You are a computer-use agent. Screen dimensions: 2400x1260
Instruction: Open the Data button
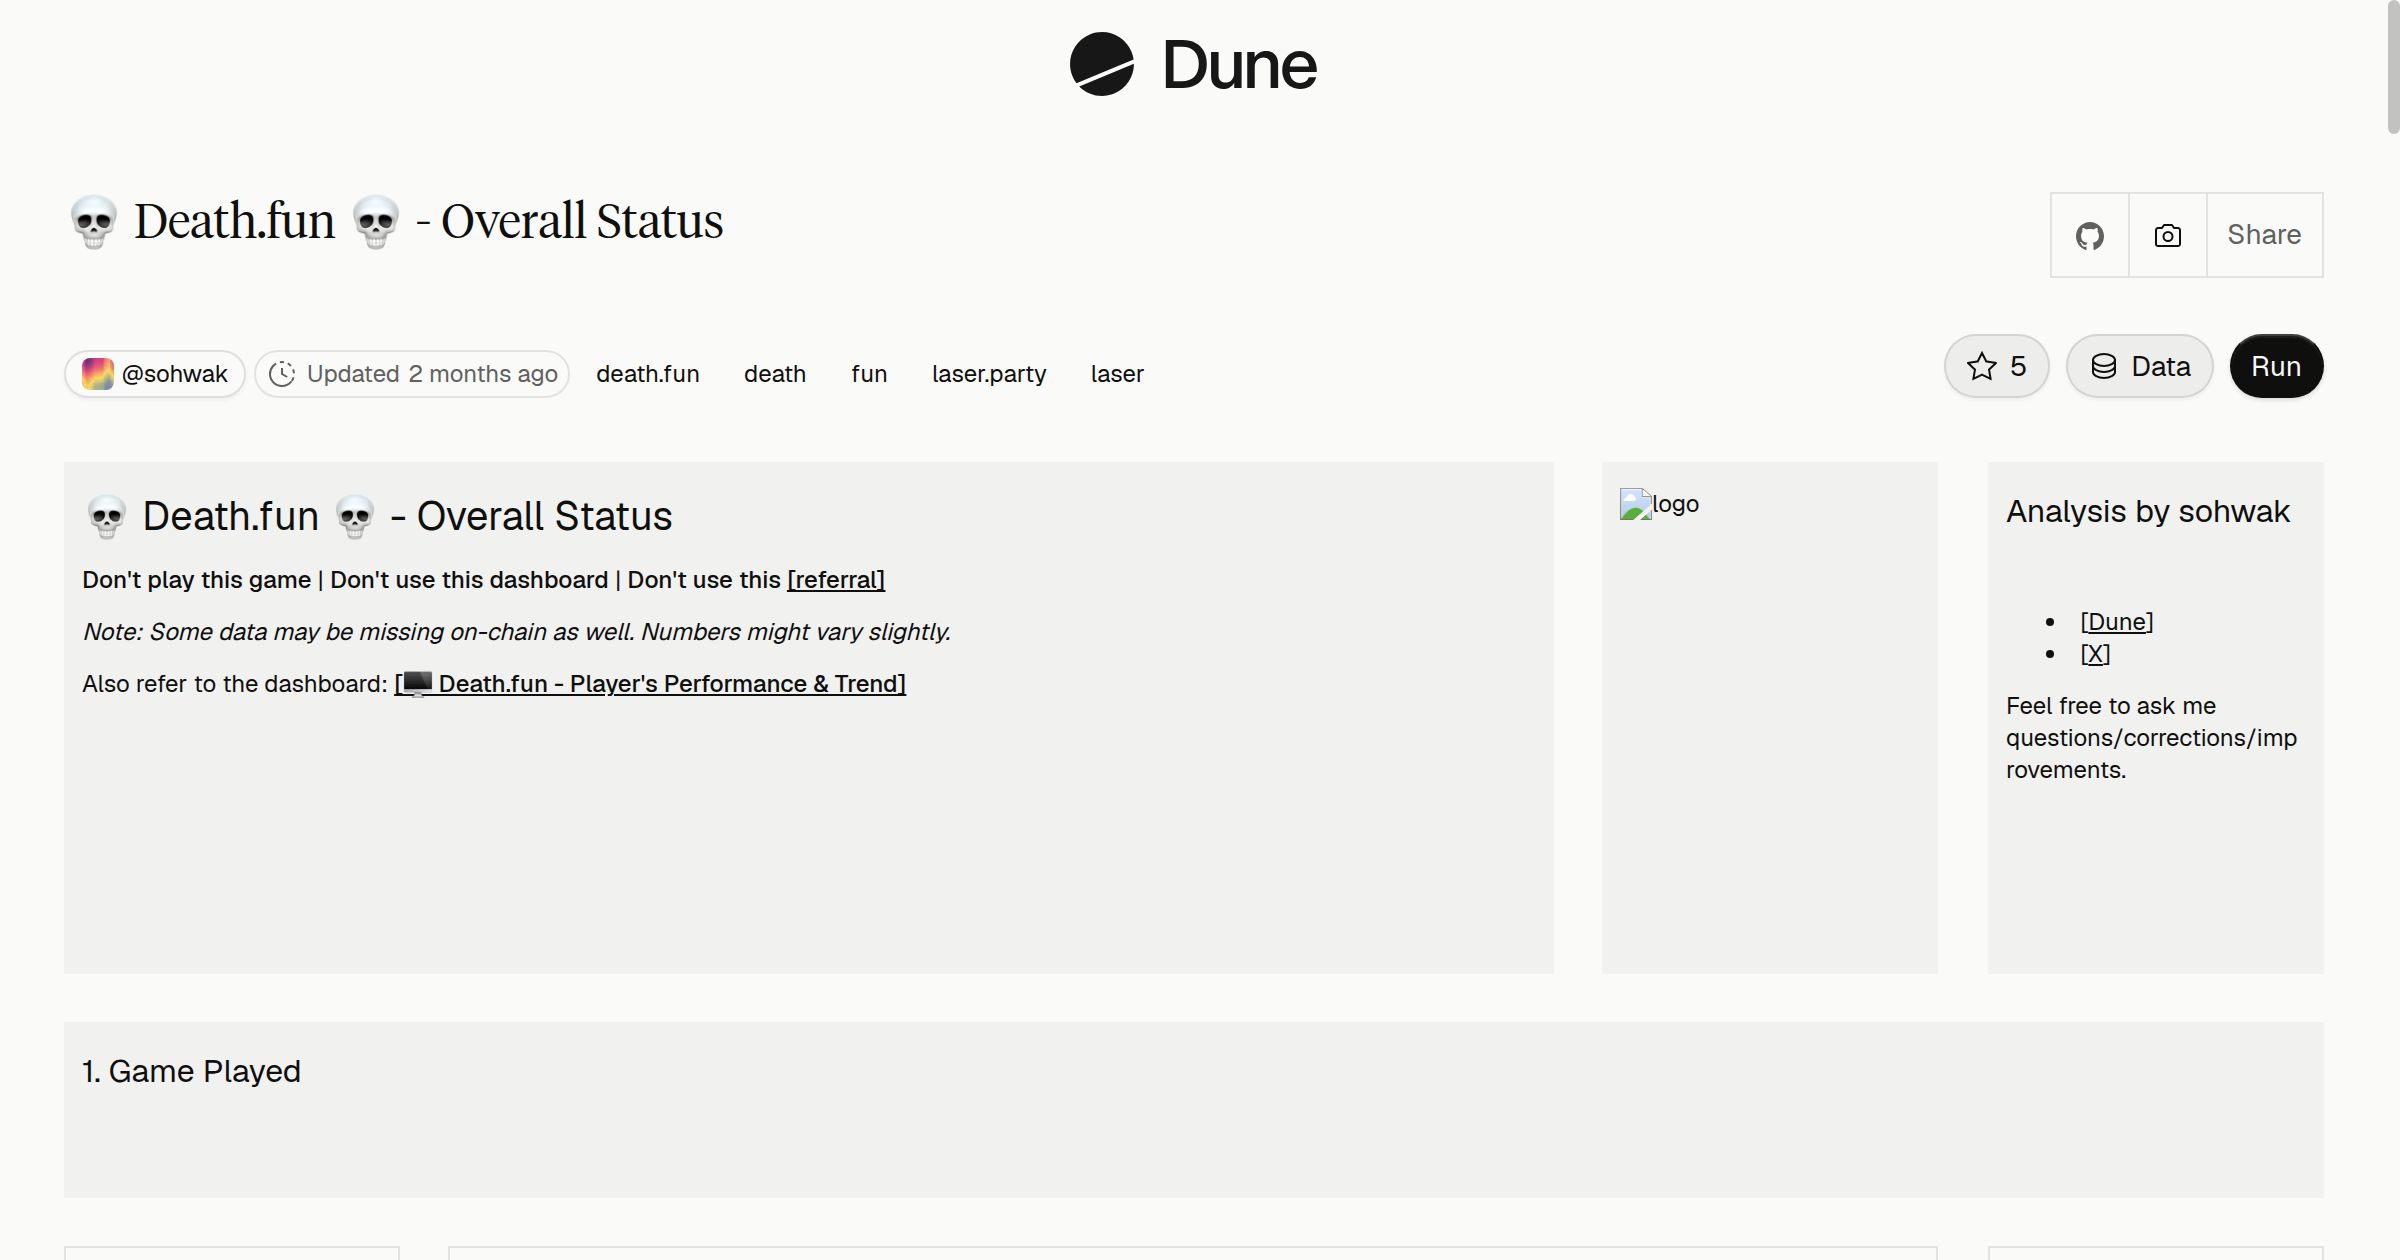(2140, 366)
